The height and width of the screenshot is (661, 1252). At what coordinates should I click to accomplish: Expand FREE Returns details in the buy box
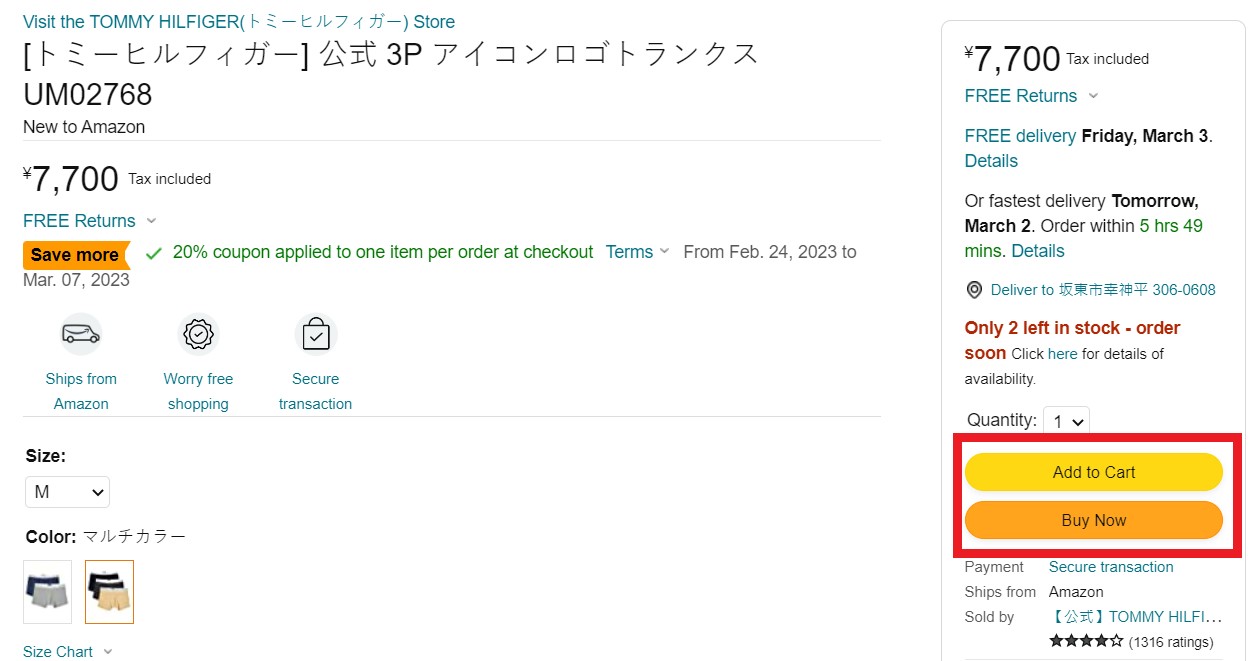(x=1021, y=96)
